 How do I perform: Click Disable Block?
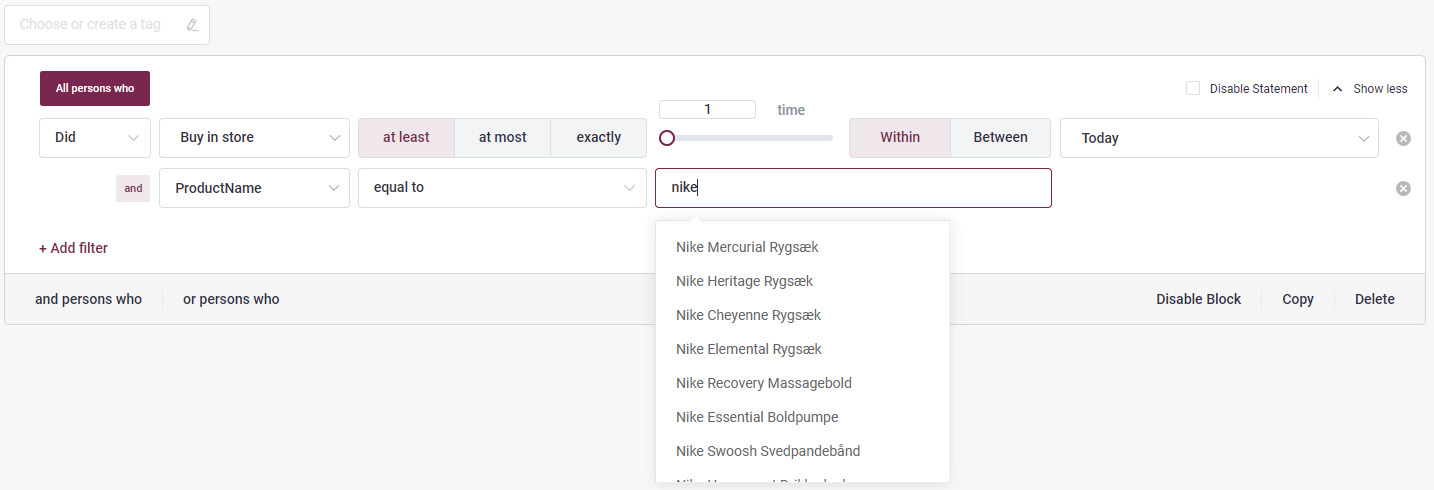click(1198, 299)
